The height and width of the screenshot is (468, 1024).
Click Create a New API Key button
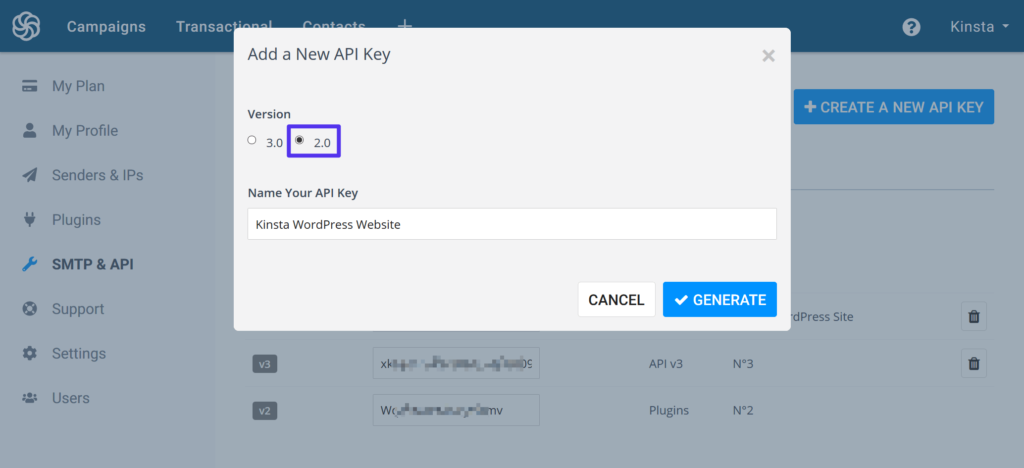tap(893, 107)
